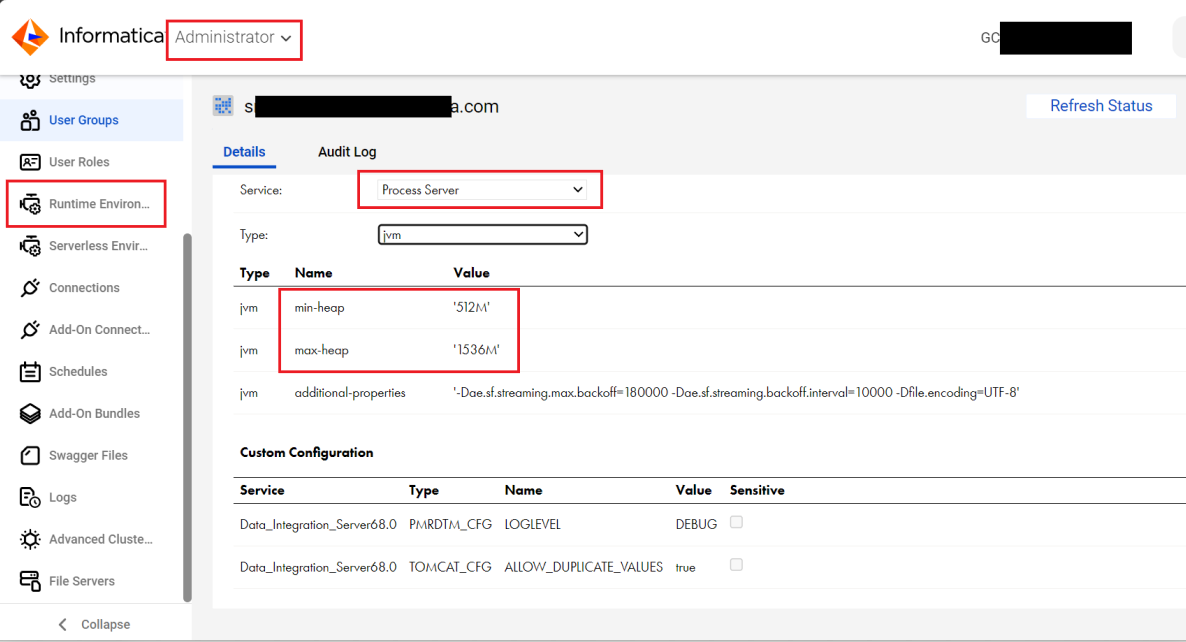Open User Groups in the sidebar

pyautogui.click(x=92, y=120)
